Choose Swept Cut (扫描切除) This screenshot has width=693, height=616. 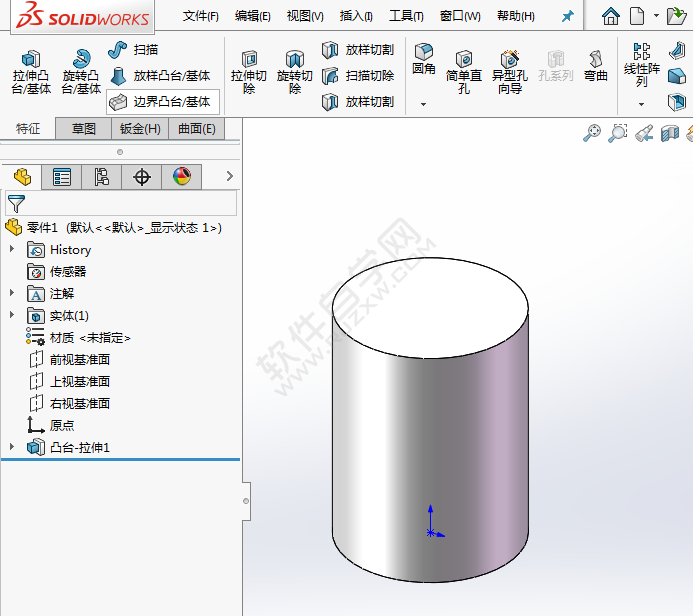(358, 76)
